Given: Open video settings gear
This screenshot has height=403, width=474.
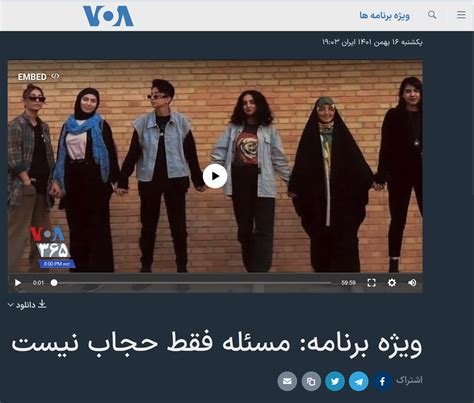Looking at the screenshot, I should (x=392, y=283).
